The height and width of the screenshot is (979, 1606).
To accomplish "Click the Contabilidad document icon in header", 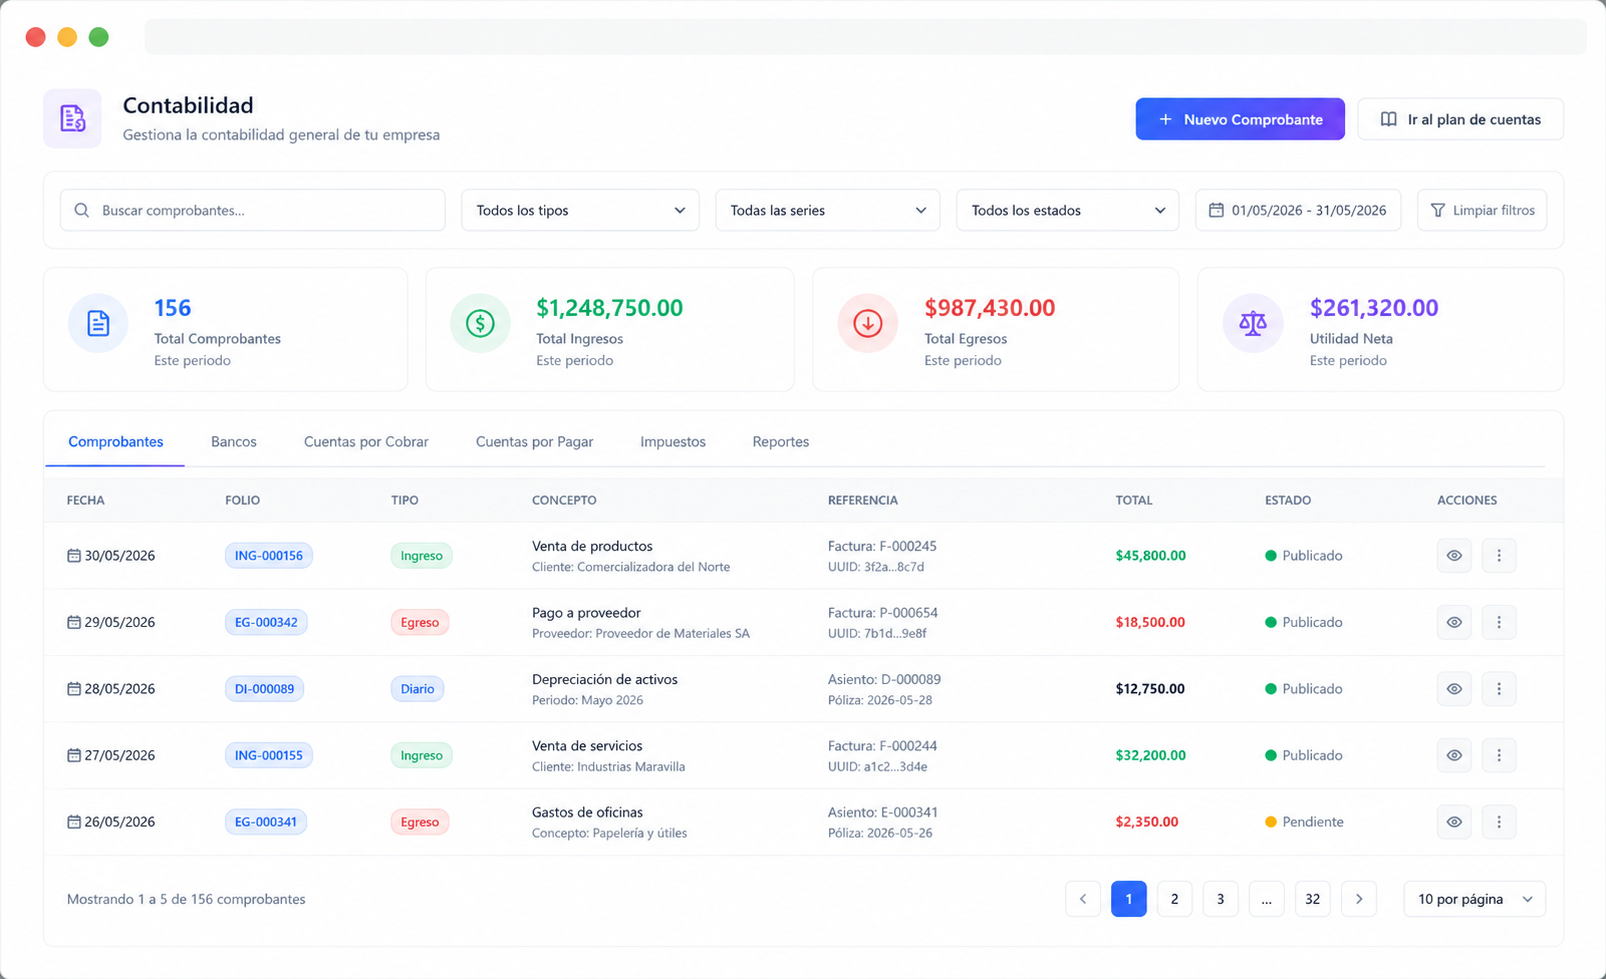I will pos(72,118).
